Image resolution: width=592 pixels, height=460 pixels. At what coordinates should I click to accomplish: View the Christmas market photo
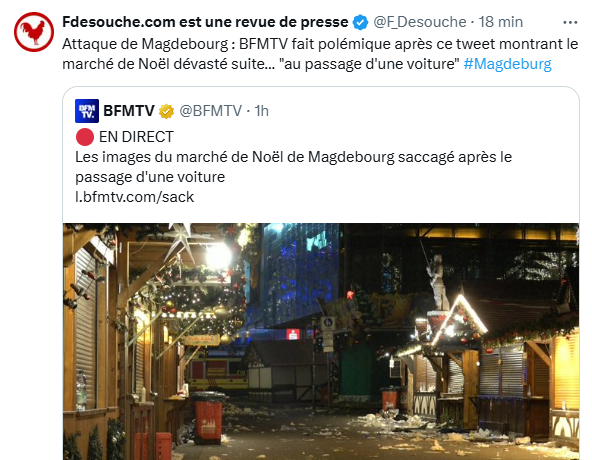pyautogui.click(x=321, y=341)
